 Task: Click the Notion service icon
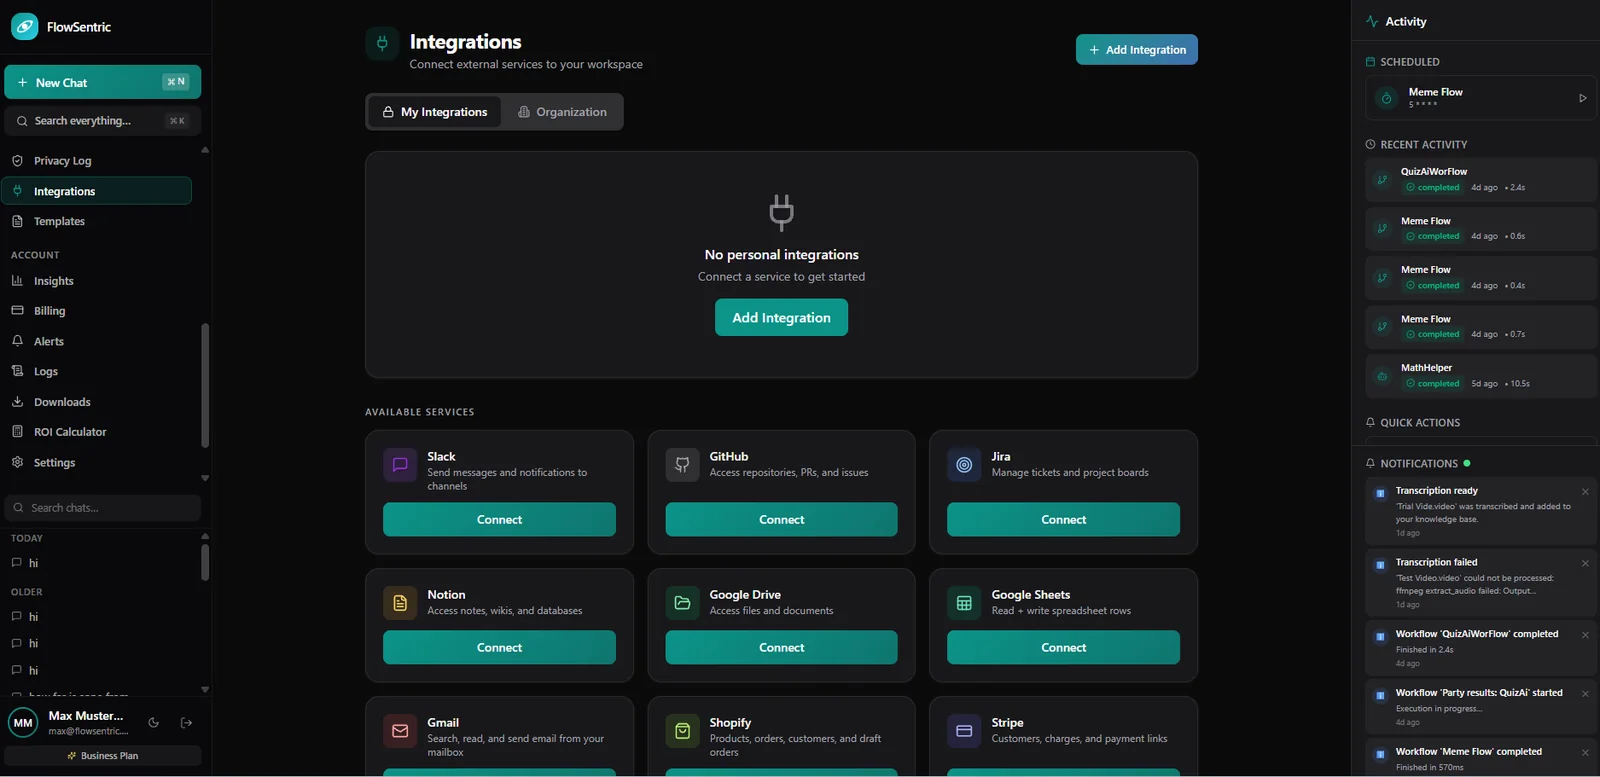400,603
